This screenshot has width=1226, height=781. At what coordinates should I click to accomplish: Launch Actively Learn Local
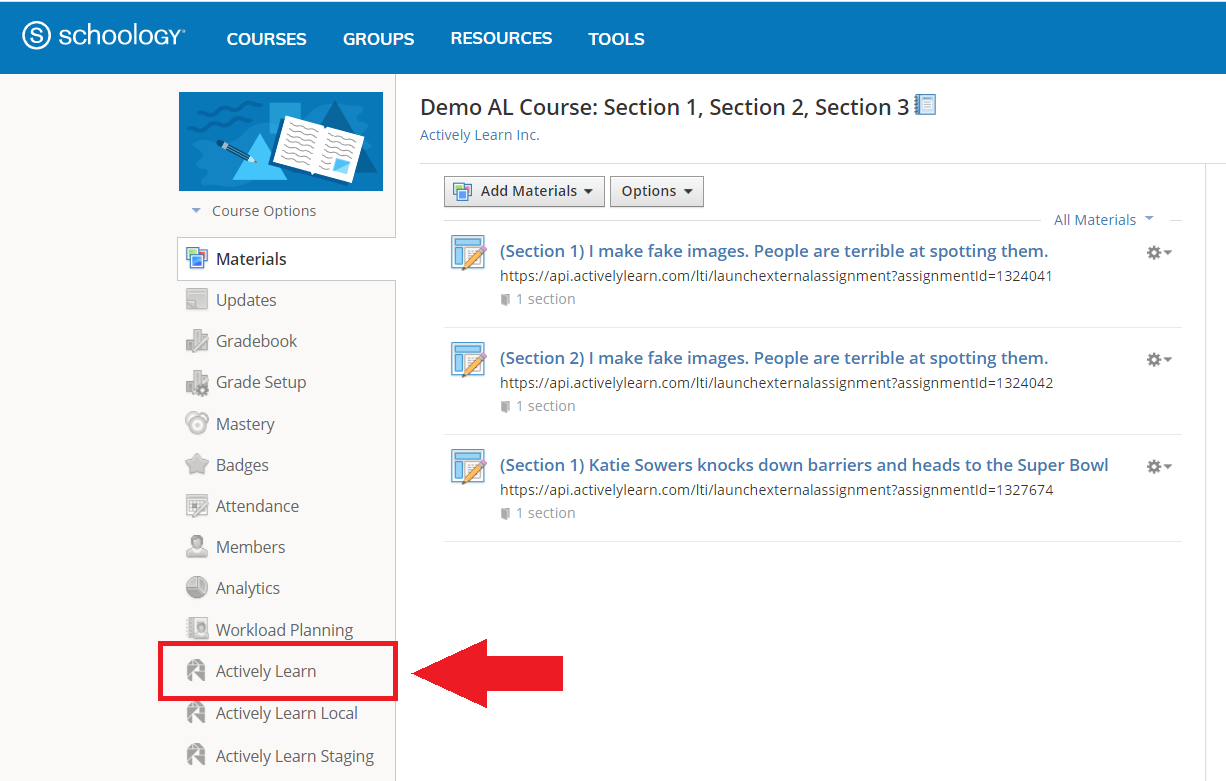pos(287,713)
